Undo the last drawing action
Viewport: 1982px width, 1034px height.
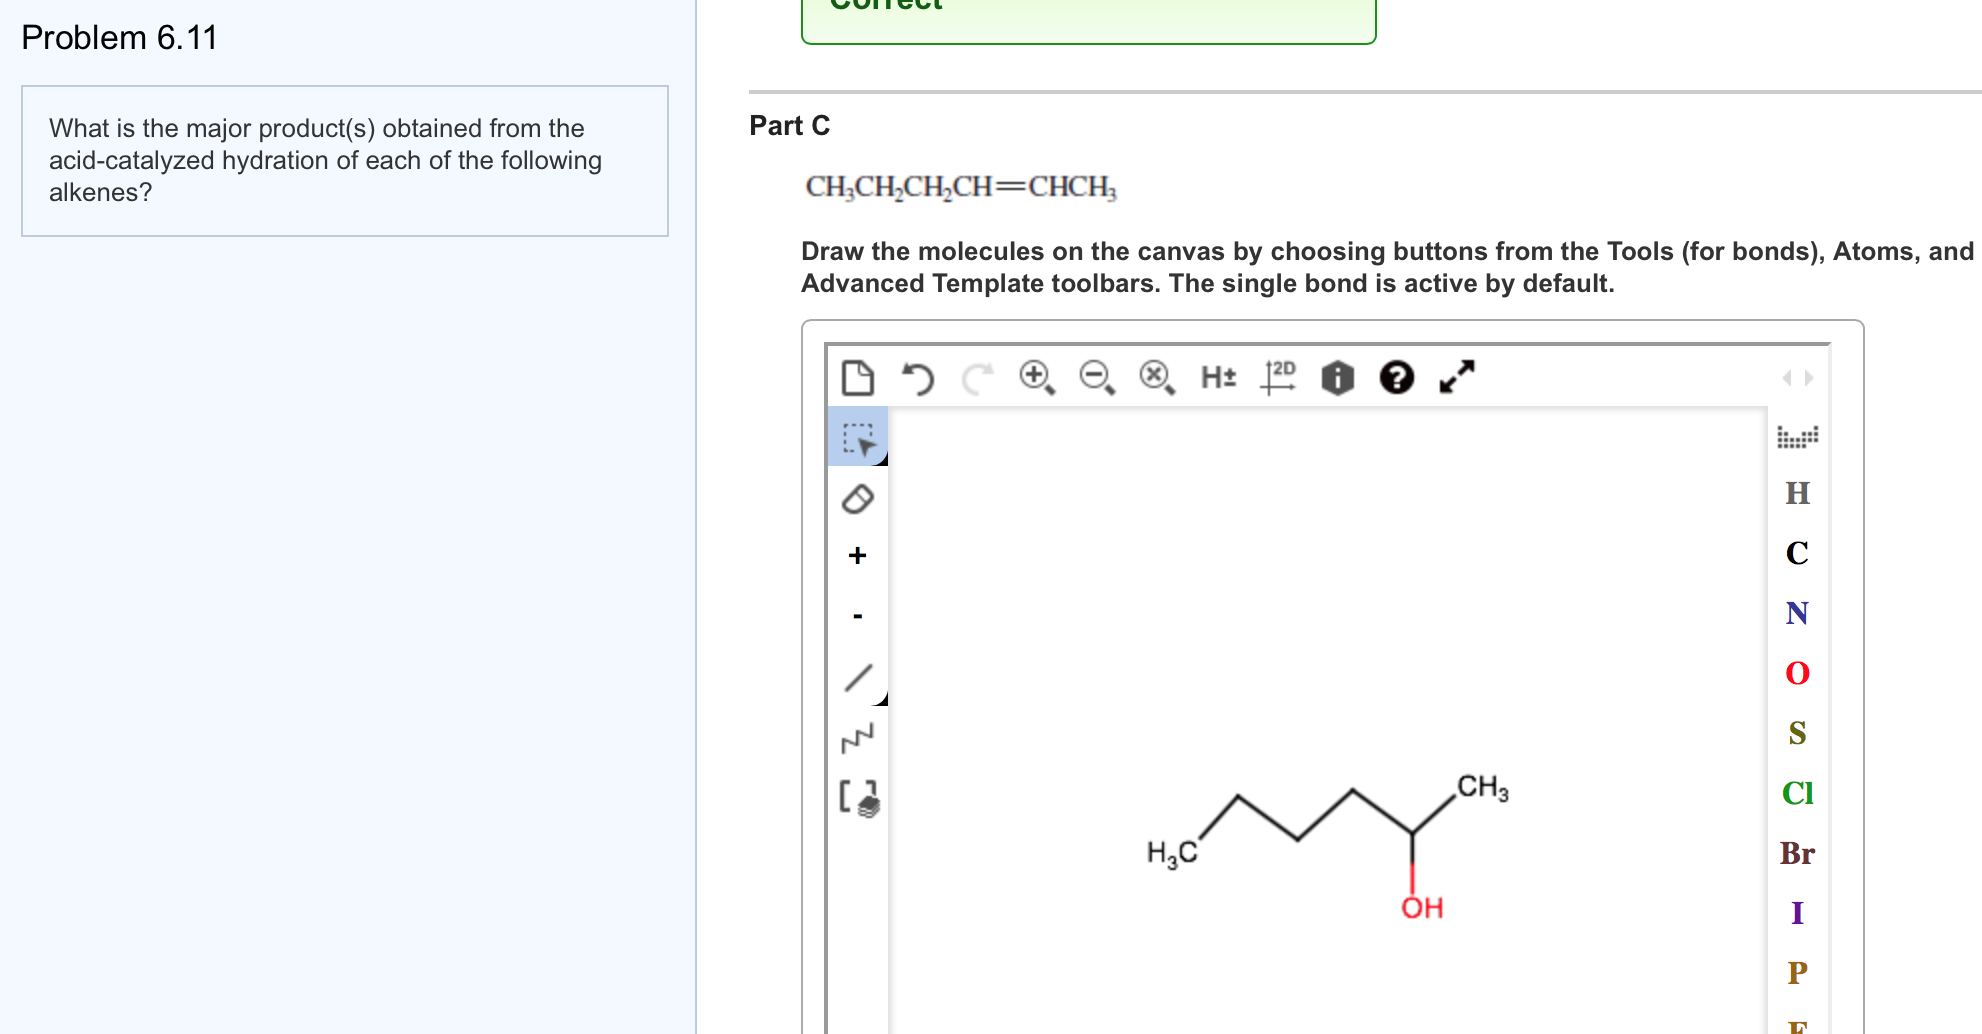pyautogui.click(x=918, y=378)
